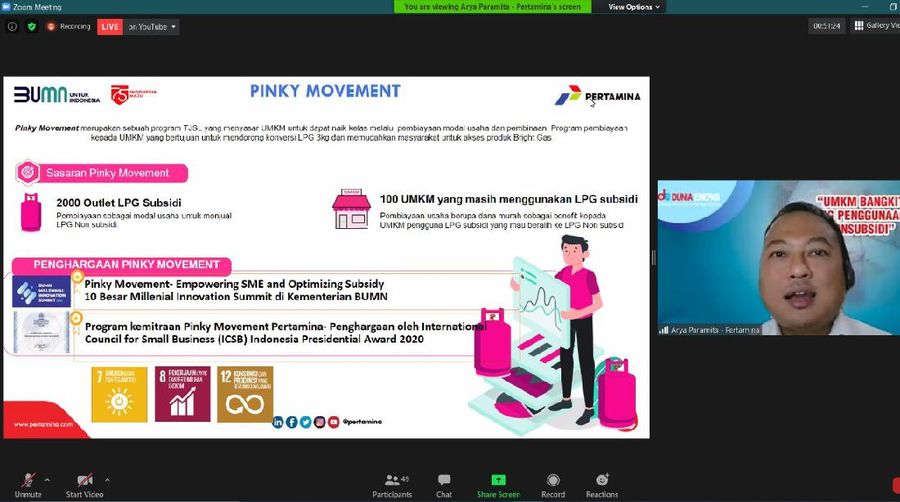Click the meeting information icon
This screenshot has width=900, height=502.
(x=12, y=27)
